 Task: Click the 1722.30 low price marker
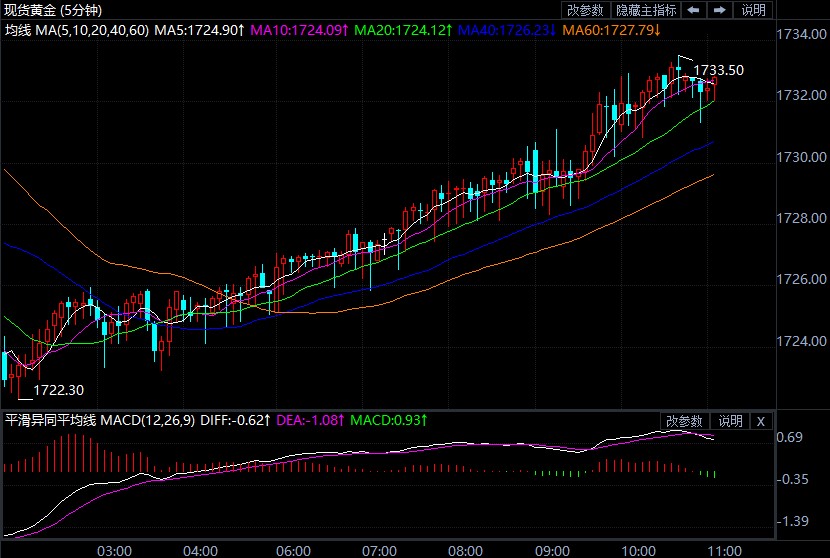tap(59, 391)
